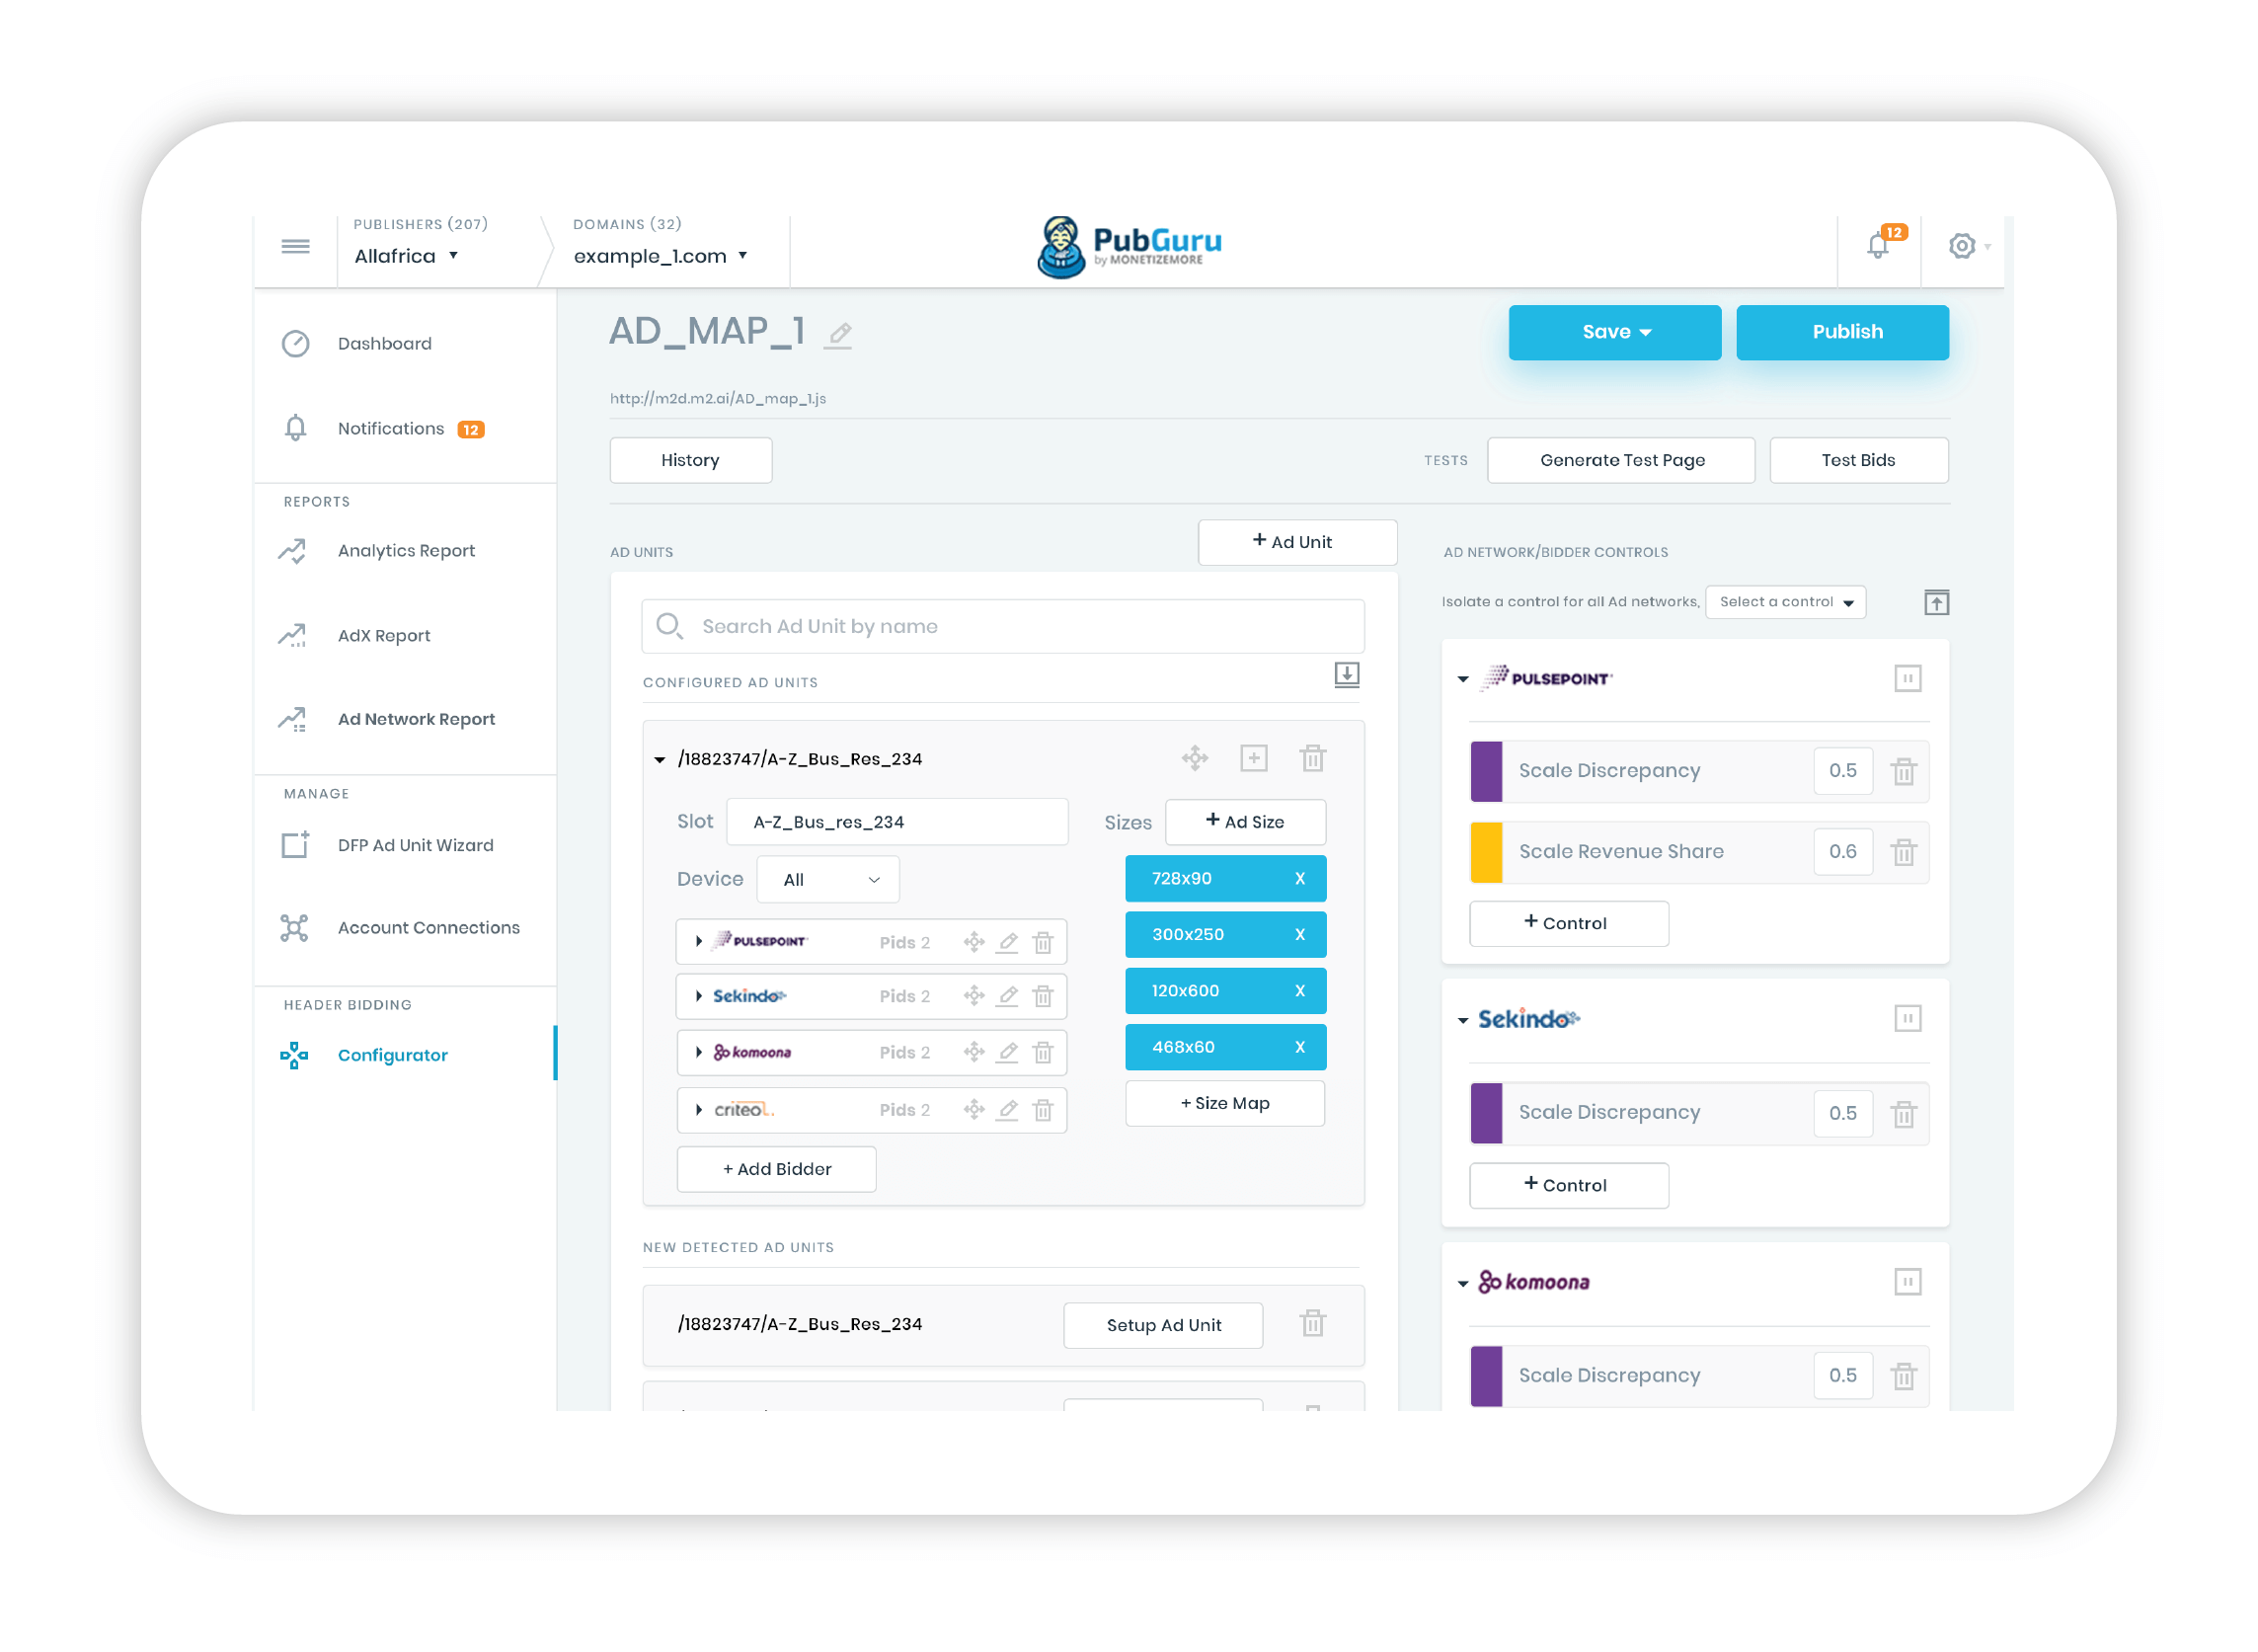Expand the Sekindo bidder row

point(698,996)
